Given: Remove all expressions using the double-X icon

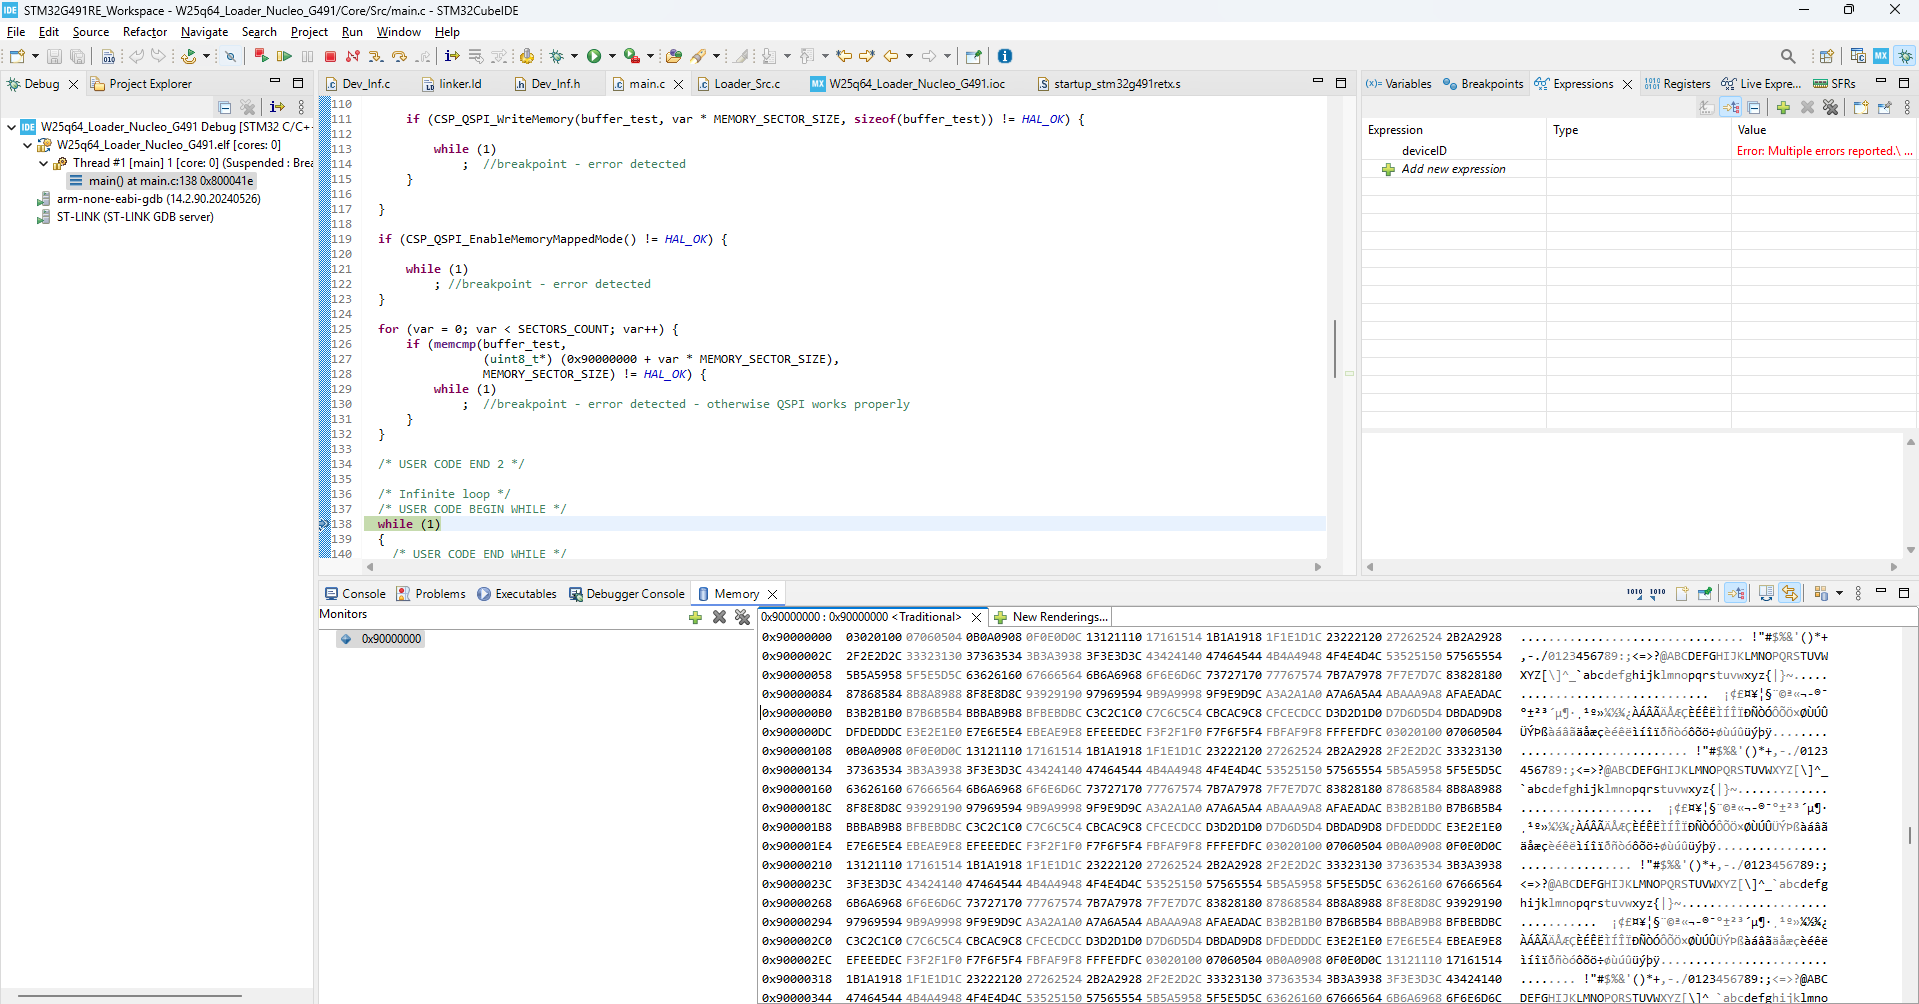Looking at the screenshot, I should click(x=1831, y=107).
